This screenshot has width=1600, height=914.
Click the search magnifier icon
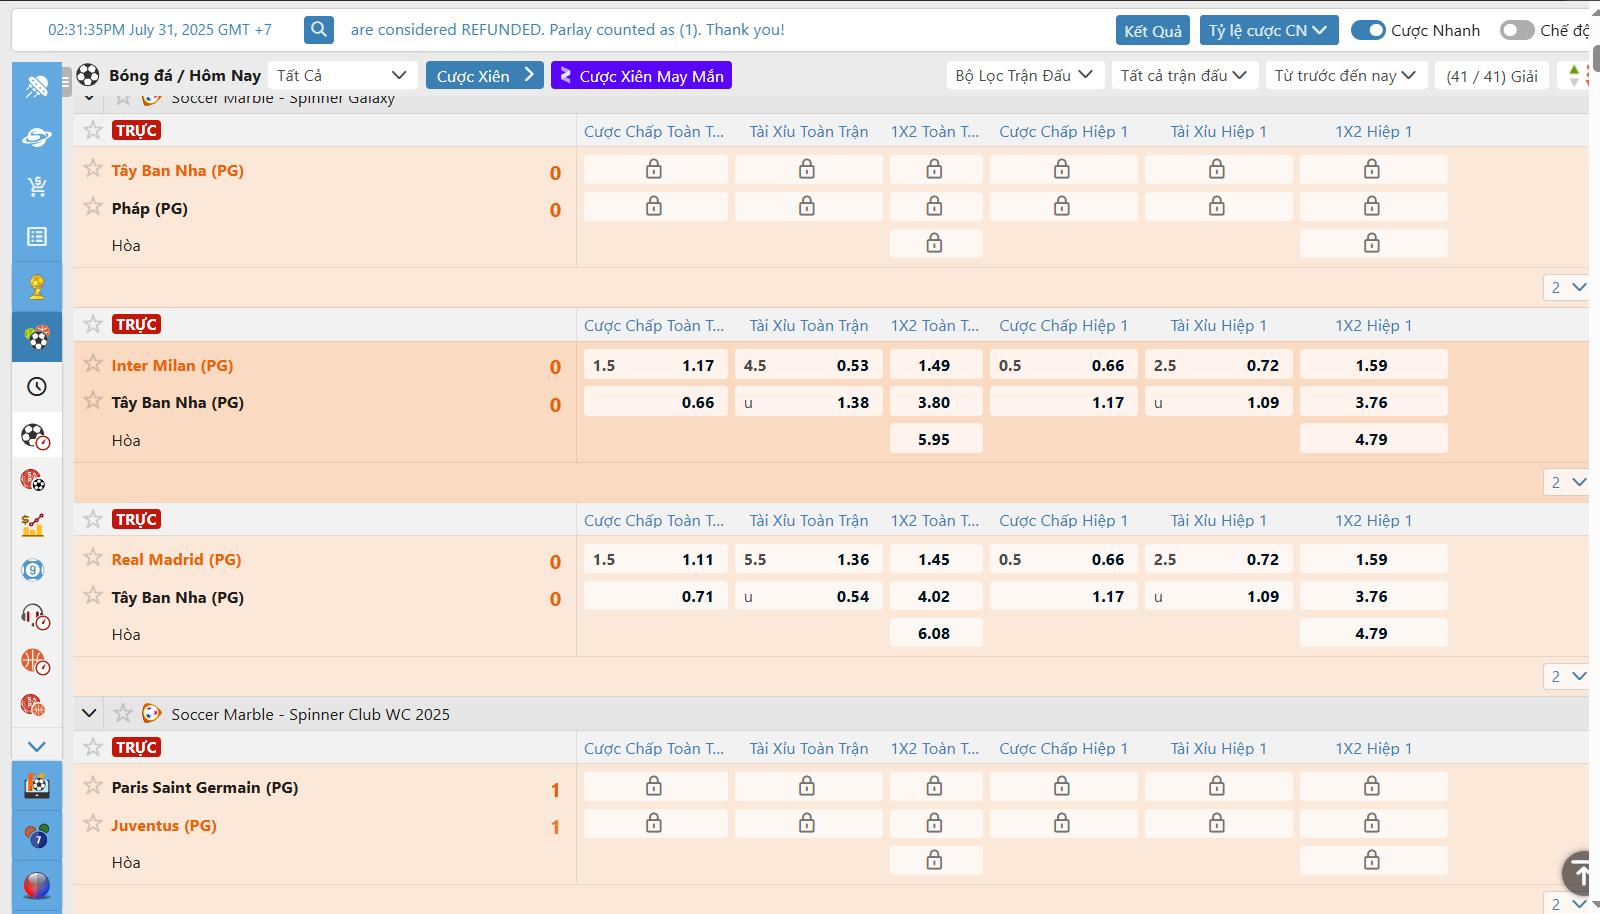click(x=319, y=30)
